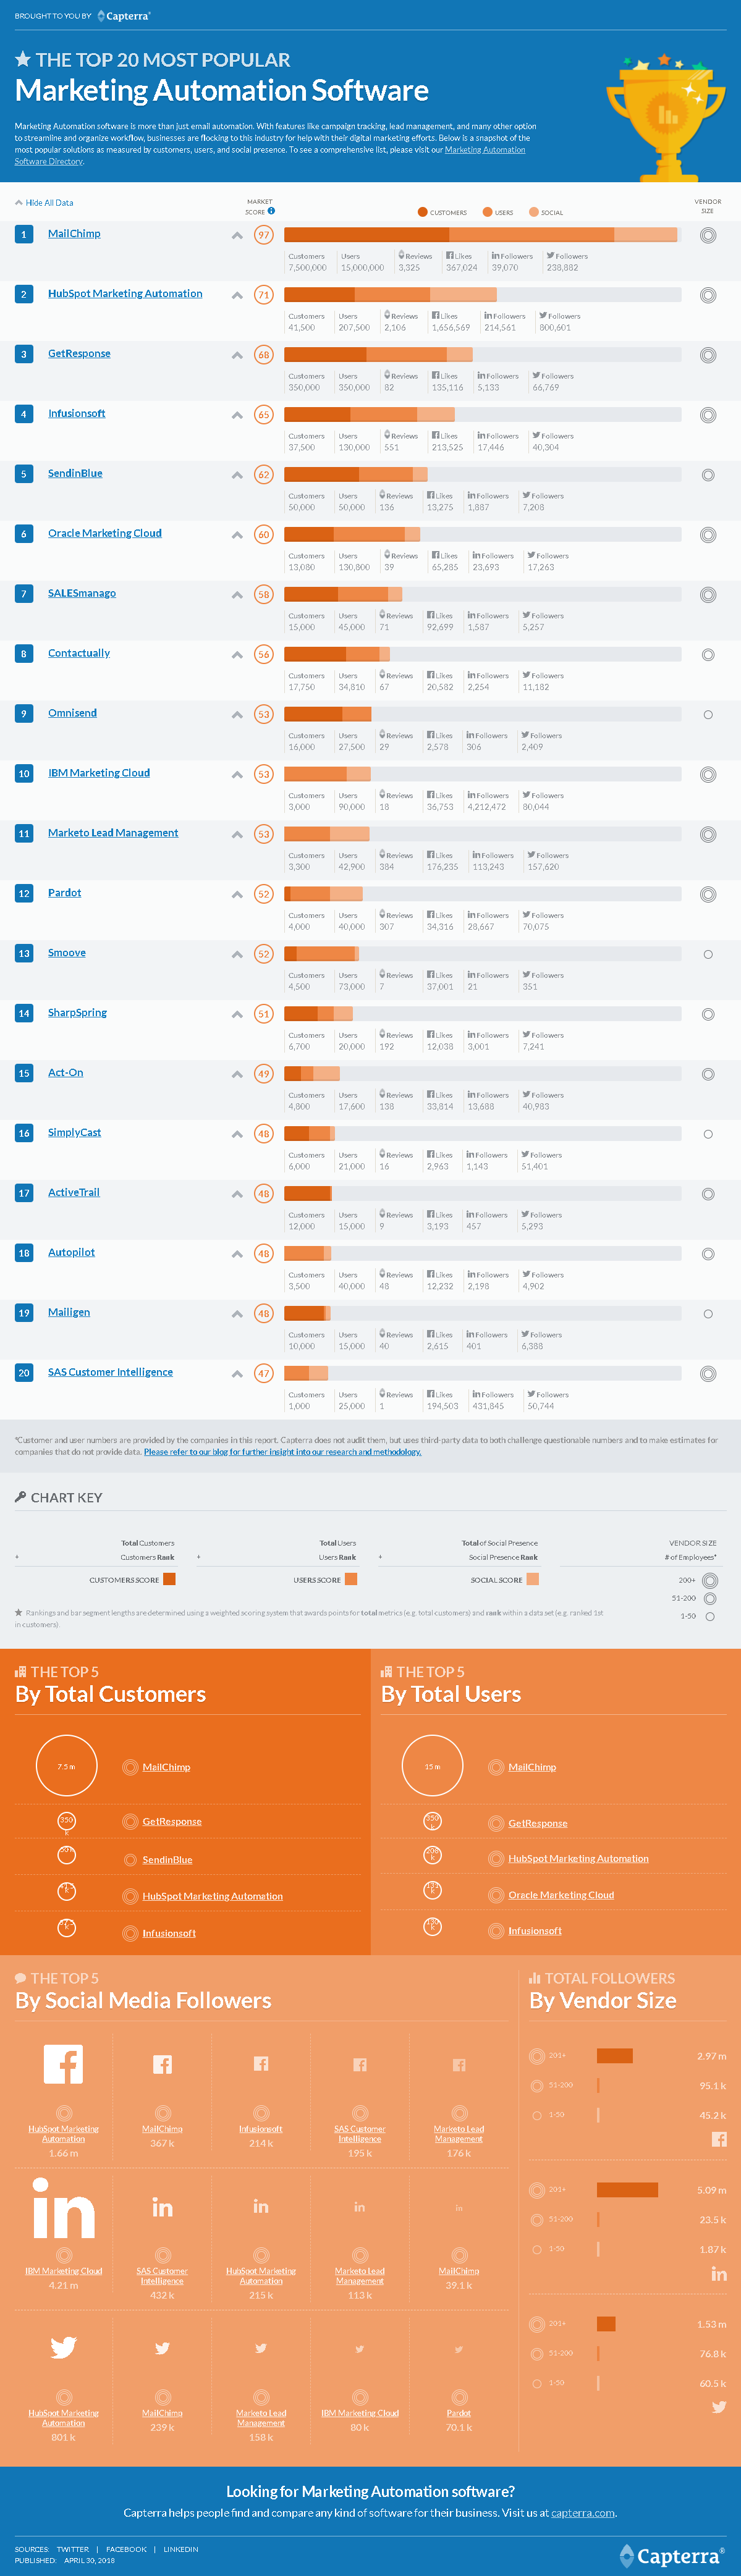Viewport: 741px width, 2576px height.
Task: Toggle the Customers legend dot above the bars
Action: tap(423, 212)
